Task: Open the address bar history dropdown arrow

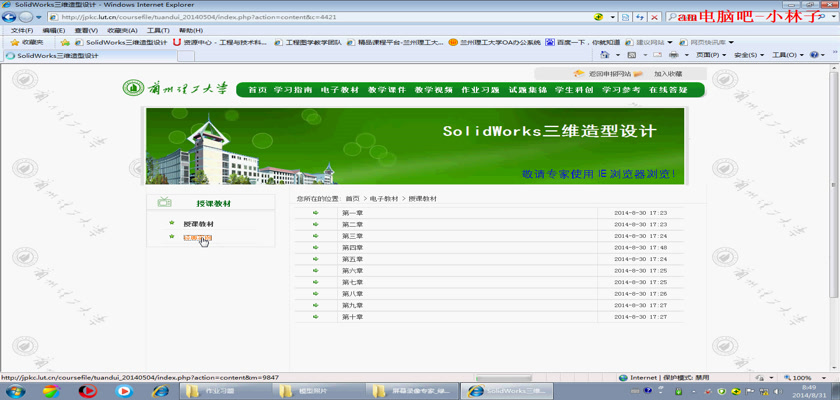Action: 613,17
